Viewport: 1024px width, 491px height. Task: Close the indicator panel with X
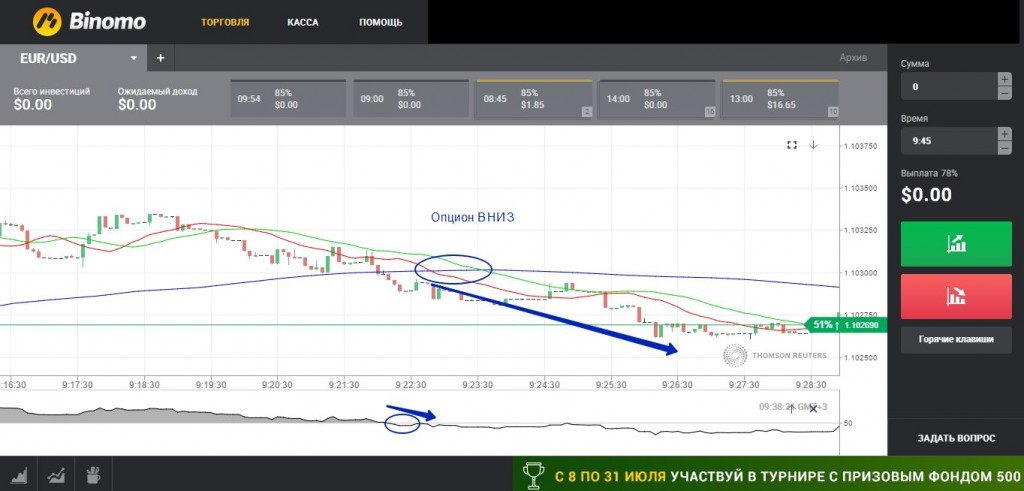pyautogui.click(x=813, y=409)
